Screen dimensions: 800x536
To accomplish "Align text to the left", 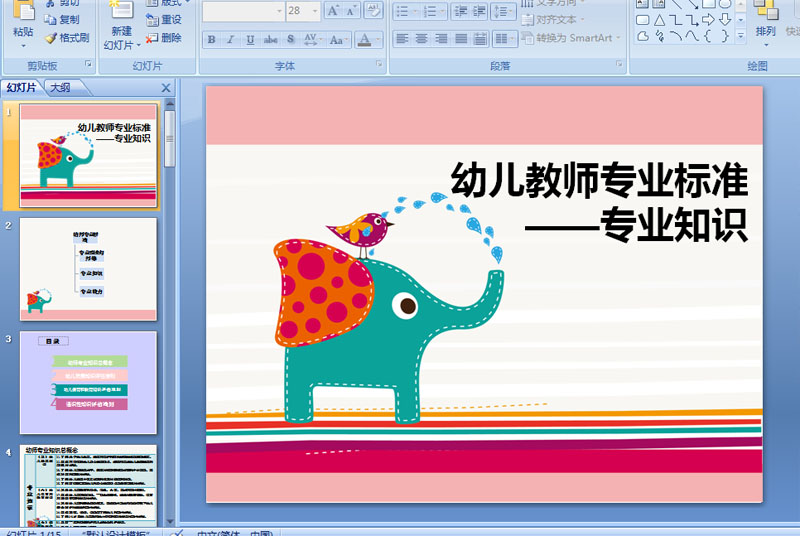I will pos(402,39).
